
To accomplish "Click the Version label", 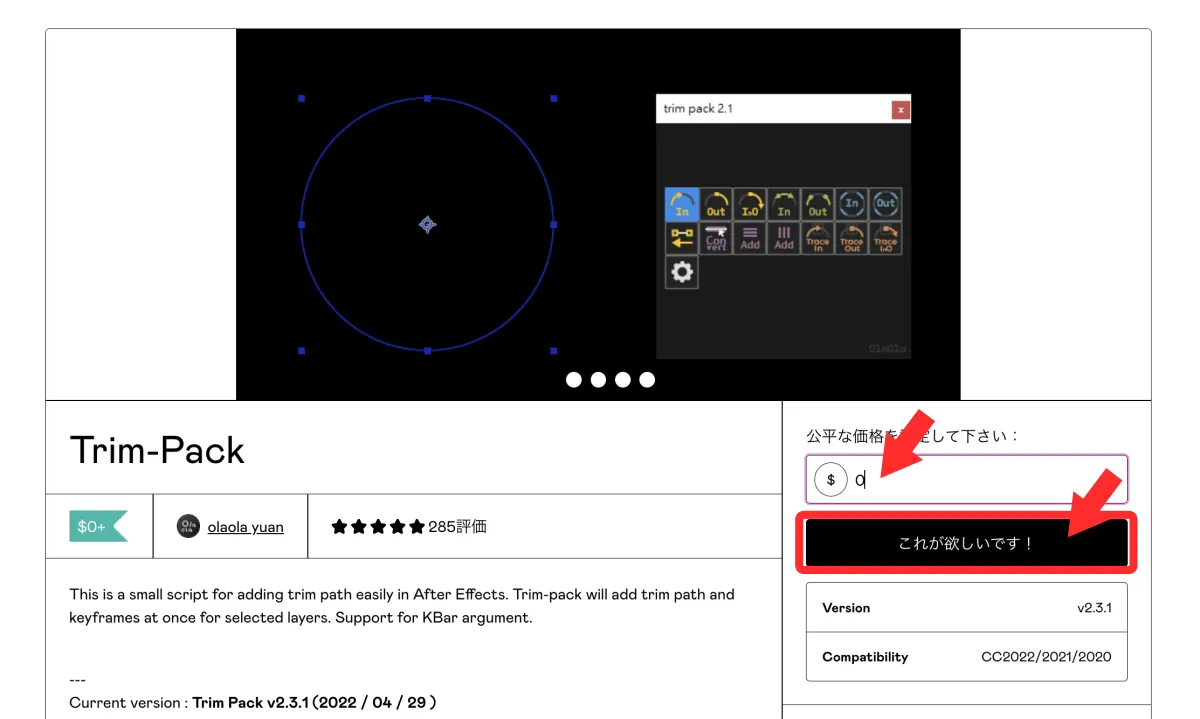I will tap(846, 607).
